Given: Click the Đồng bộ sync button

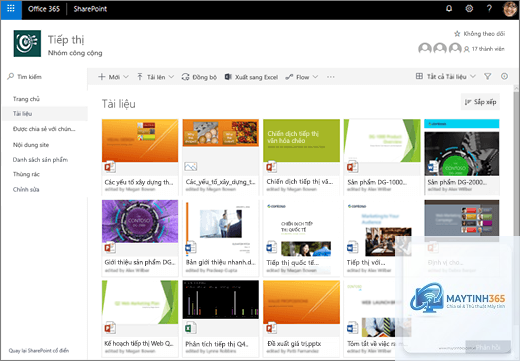Looking at the screenshot, I should 199,77.
